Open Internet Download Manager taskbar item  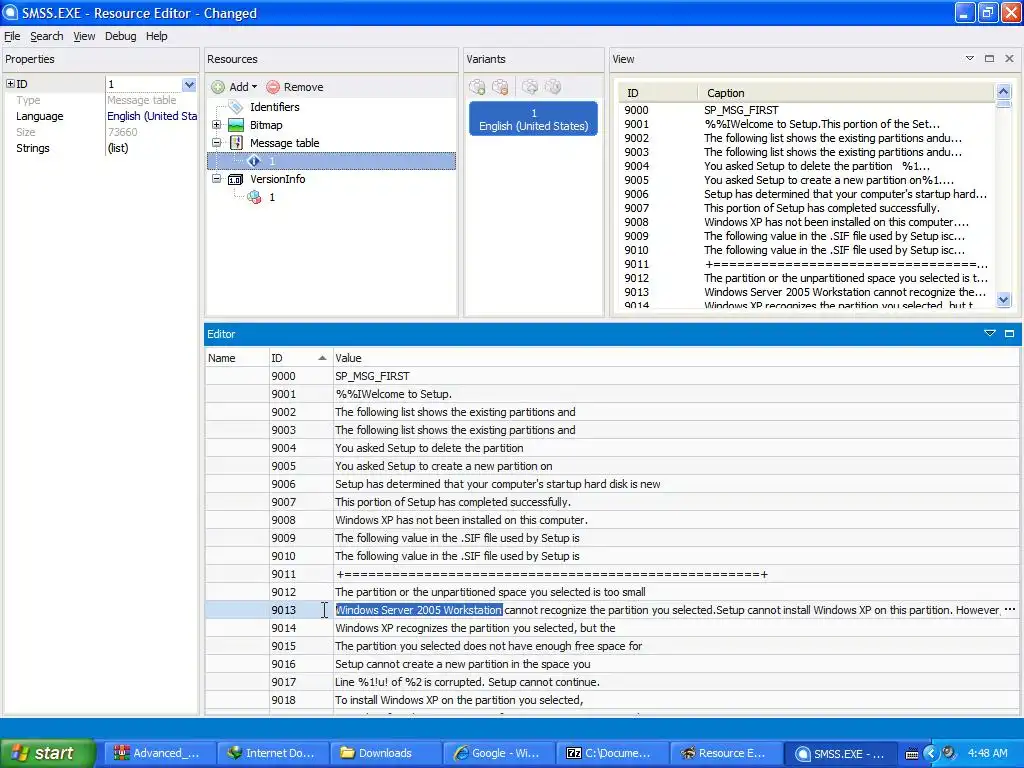pyautogui.click(x=272, y=753)
